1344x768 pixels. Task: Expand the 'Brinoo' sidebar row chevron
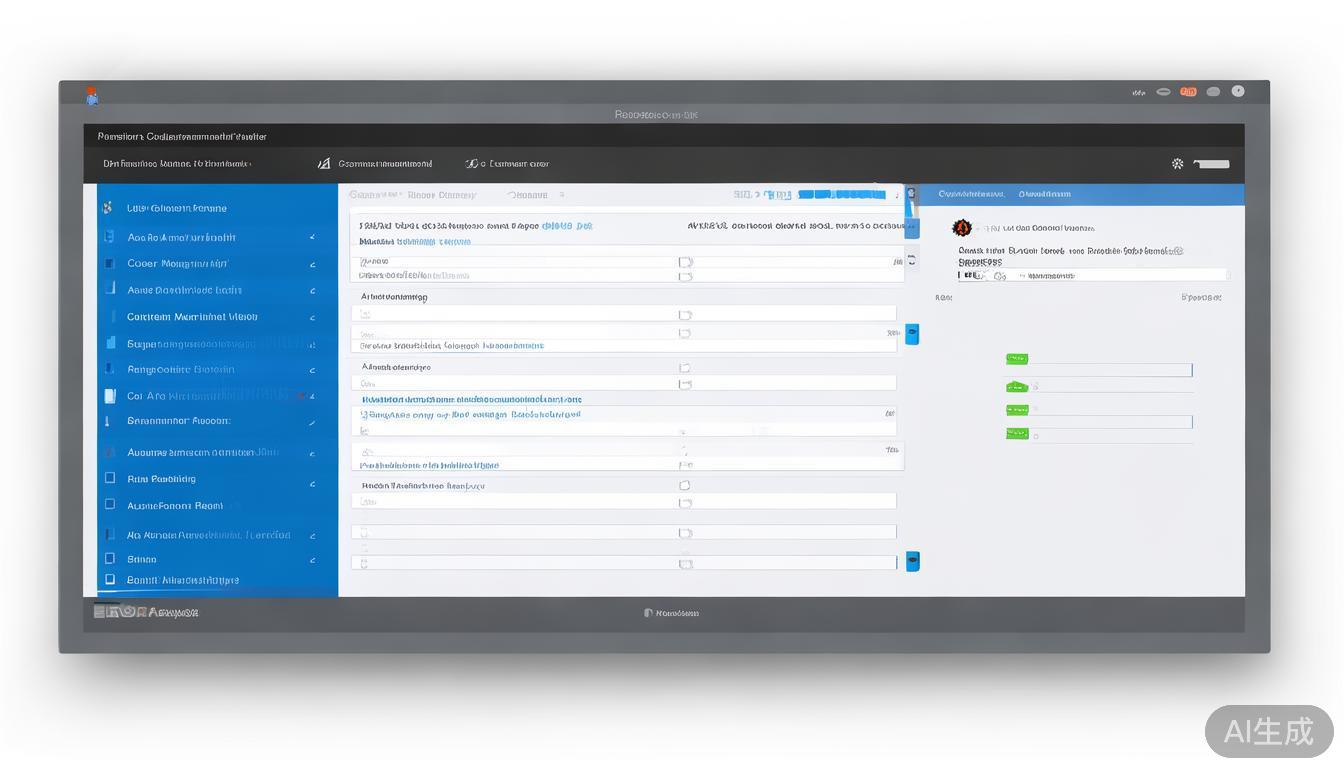point(312,560)
